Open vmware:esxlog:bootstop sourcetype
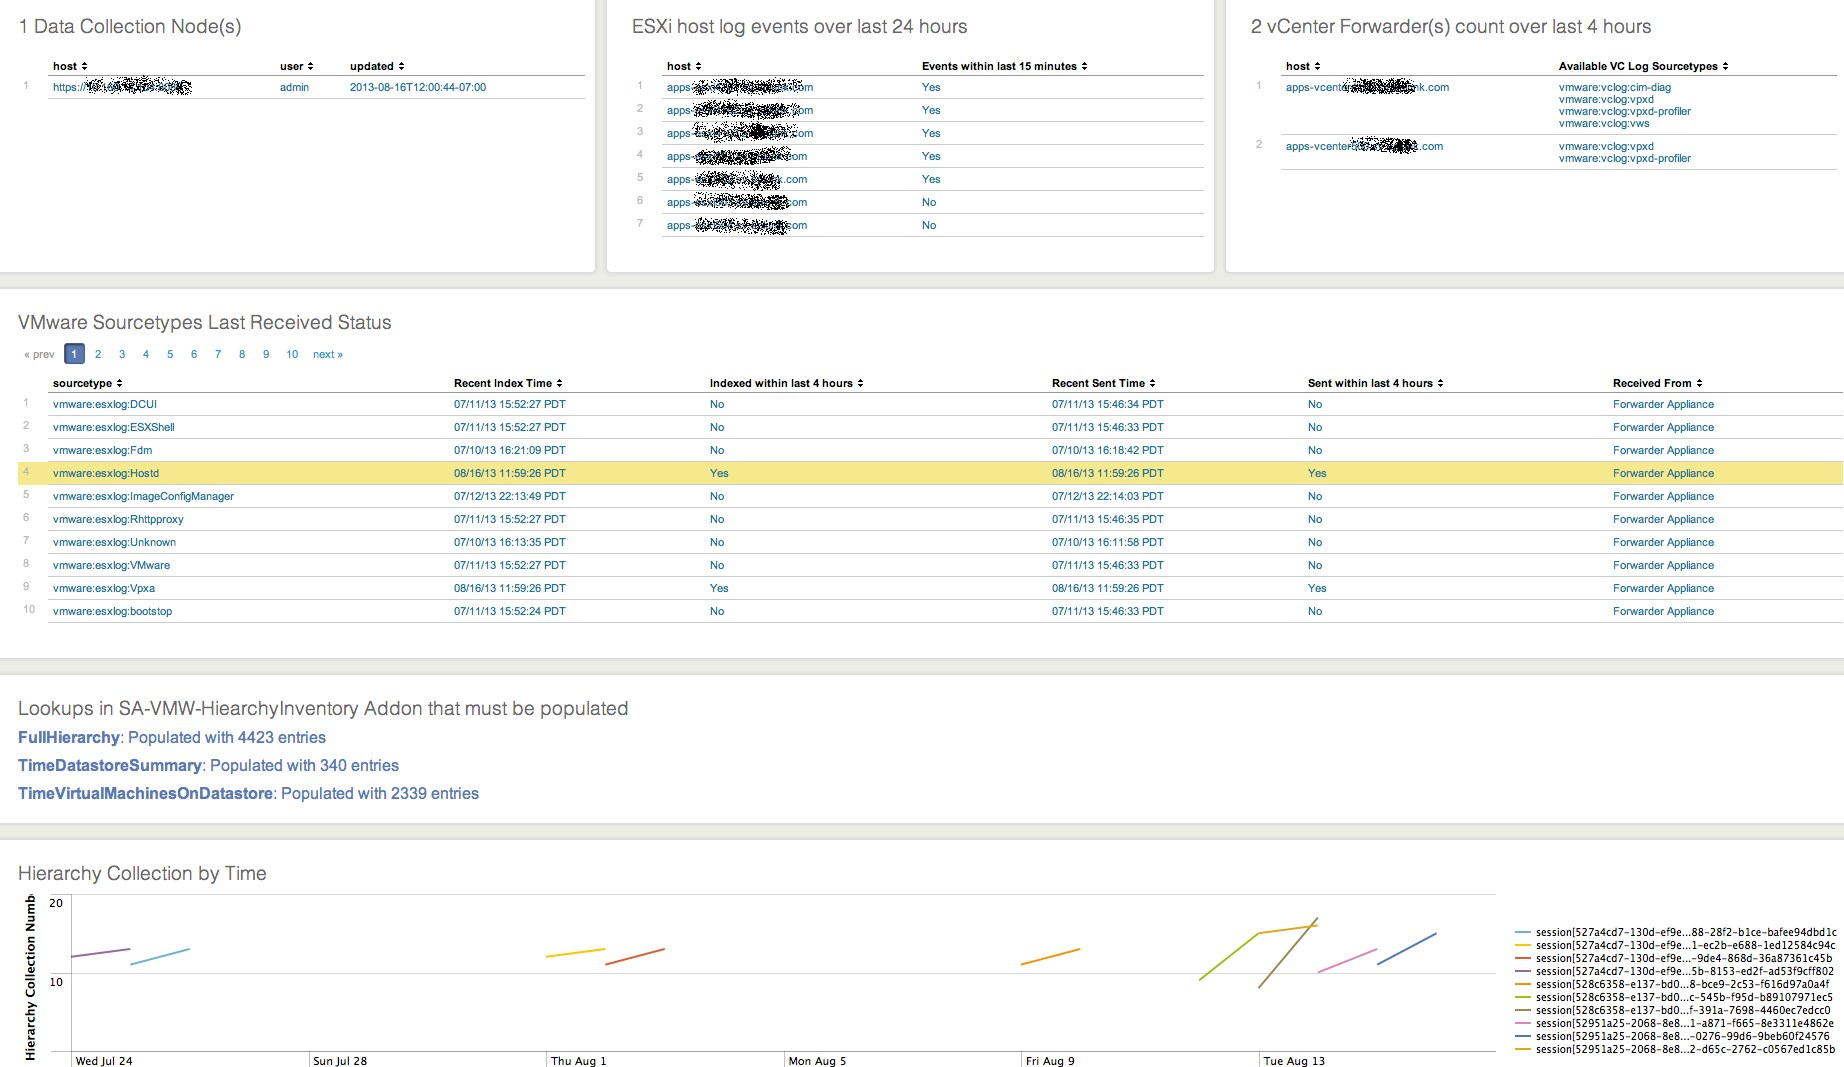This screenshot has height=1067, width=1844. [x=112, y=611]
